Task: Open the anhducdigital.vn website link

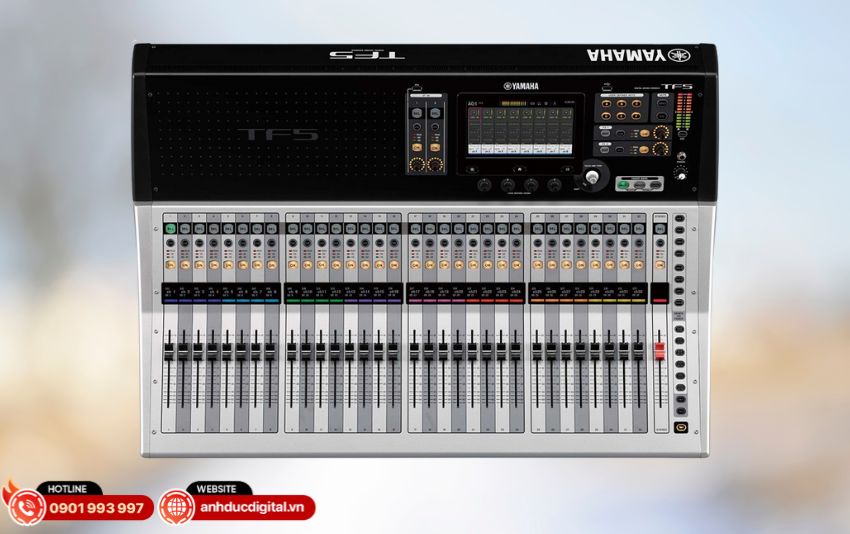Action: 252,507
